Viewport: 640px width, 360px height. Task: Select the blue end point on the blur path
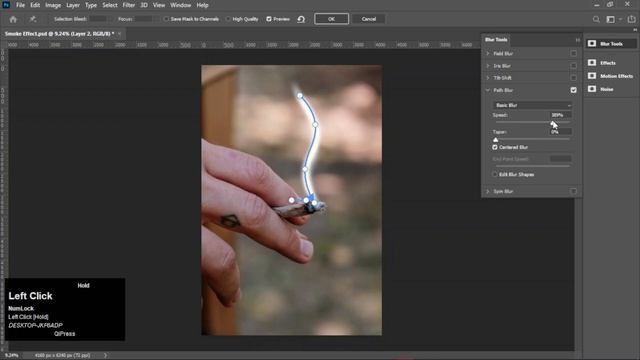click(312, 198)
